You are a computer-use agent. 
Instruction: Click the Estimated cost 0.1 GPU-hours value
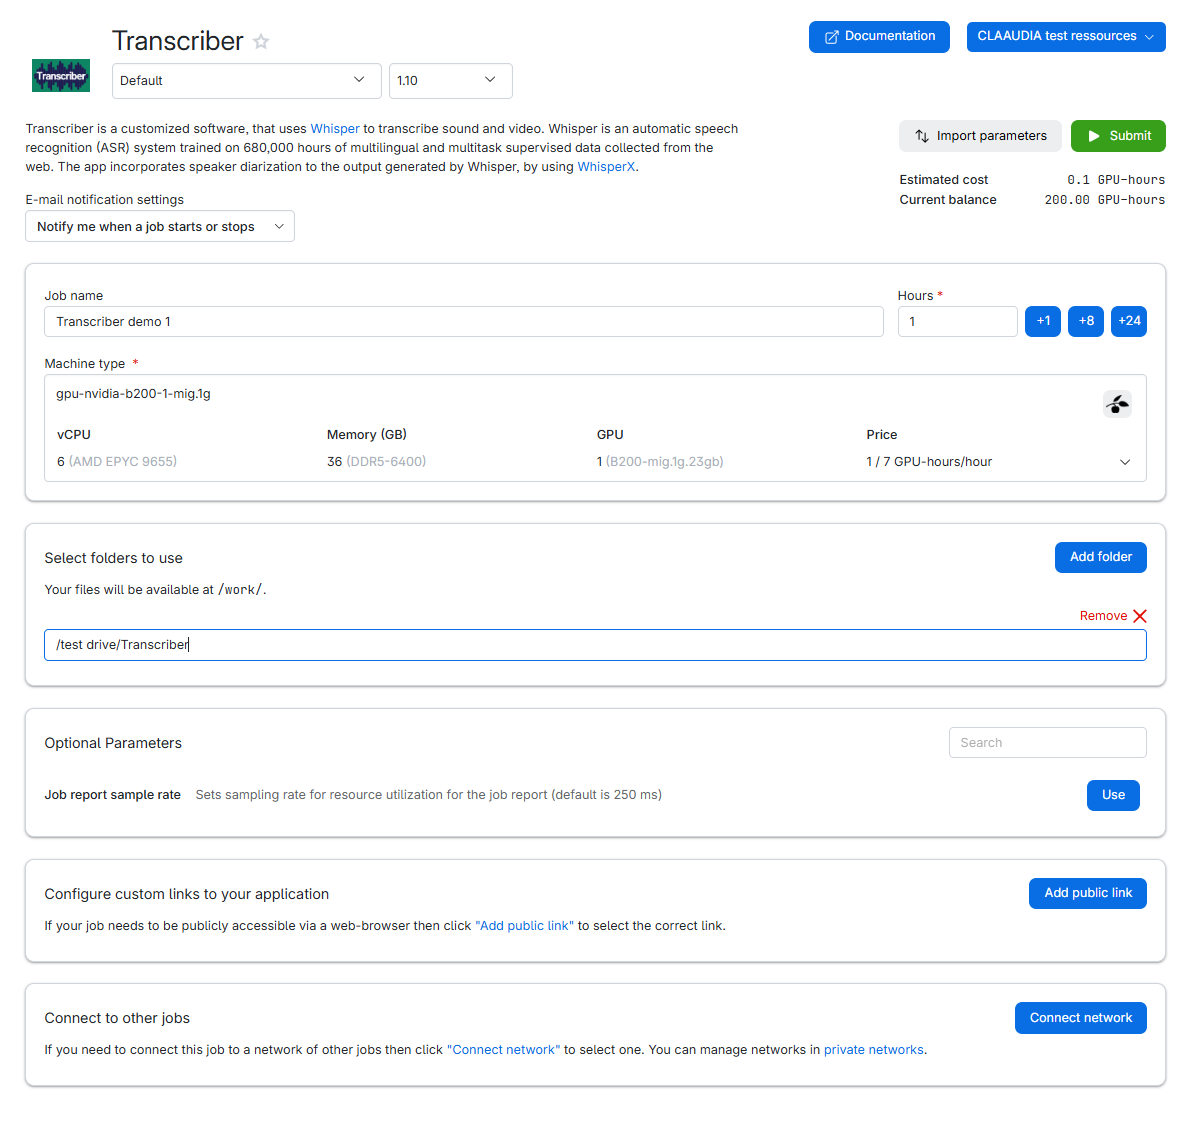tap(1115, 180)
